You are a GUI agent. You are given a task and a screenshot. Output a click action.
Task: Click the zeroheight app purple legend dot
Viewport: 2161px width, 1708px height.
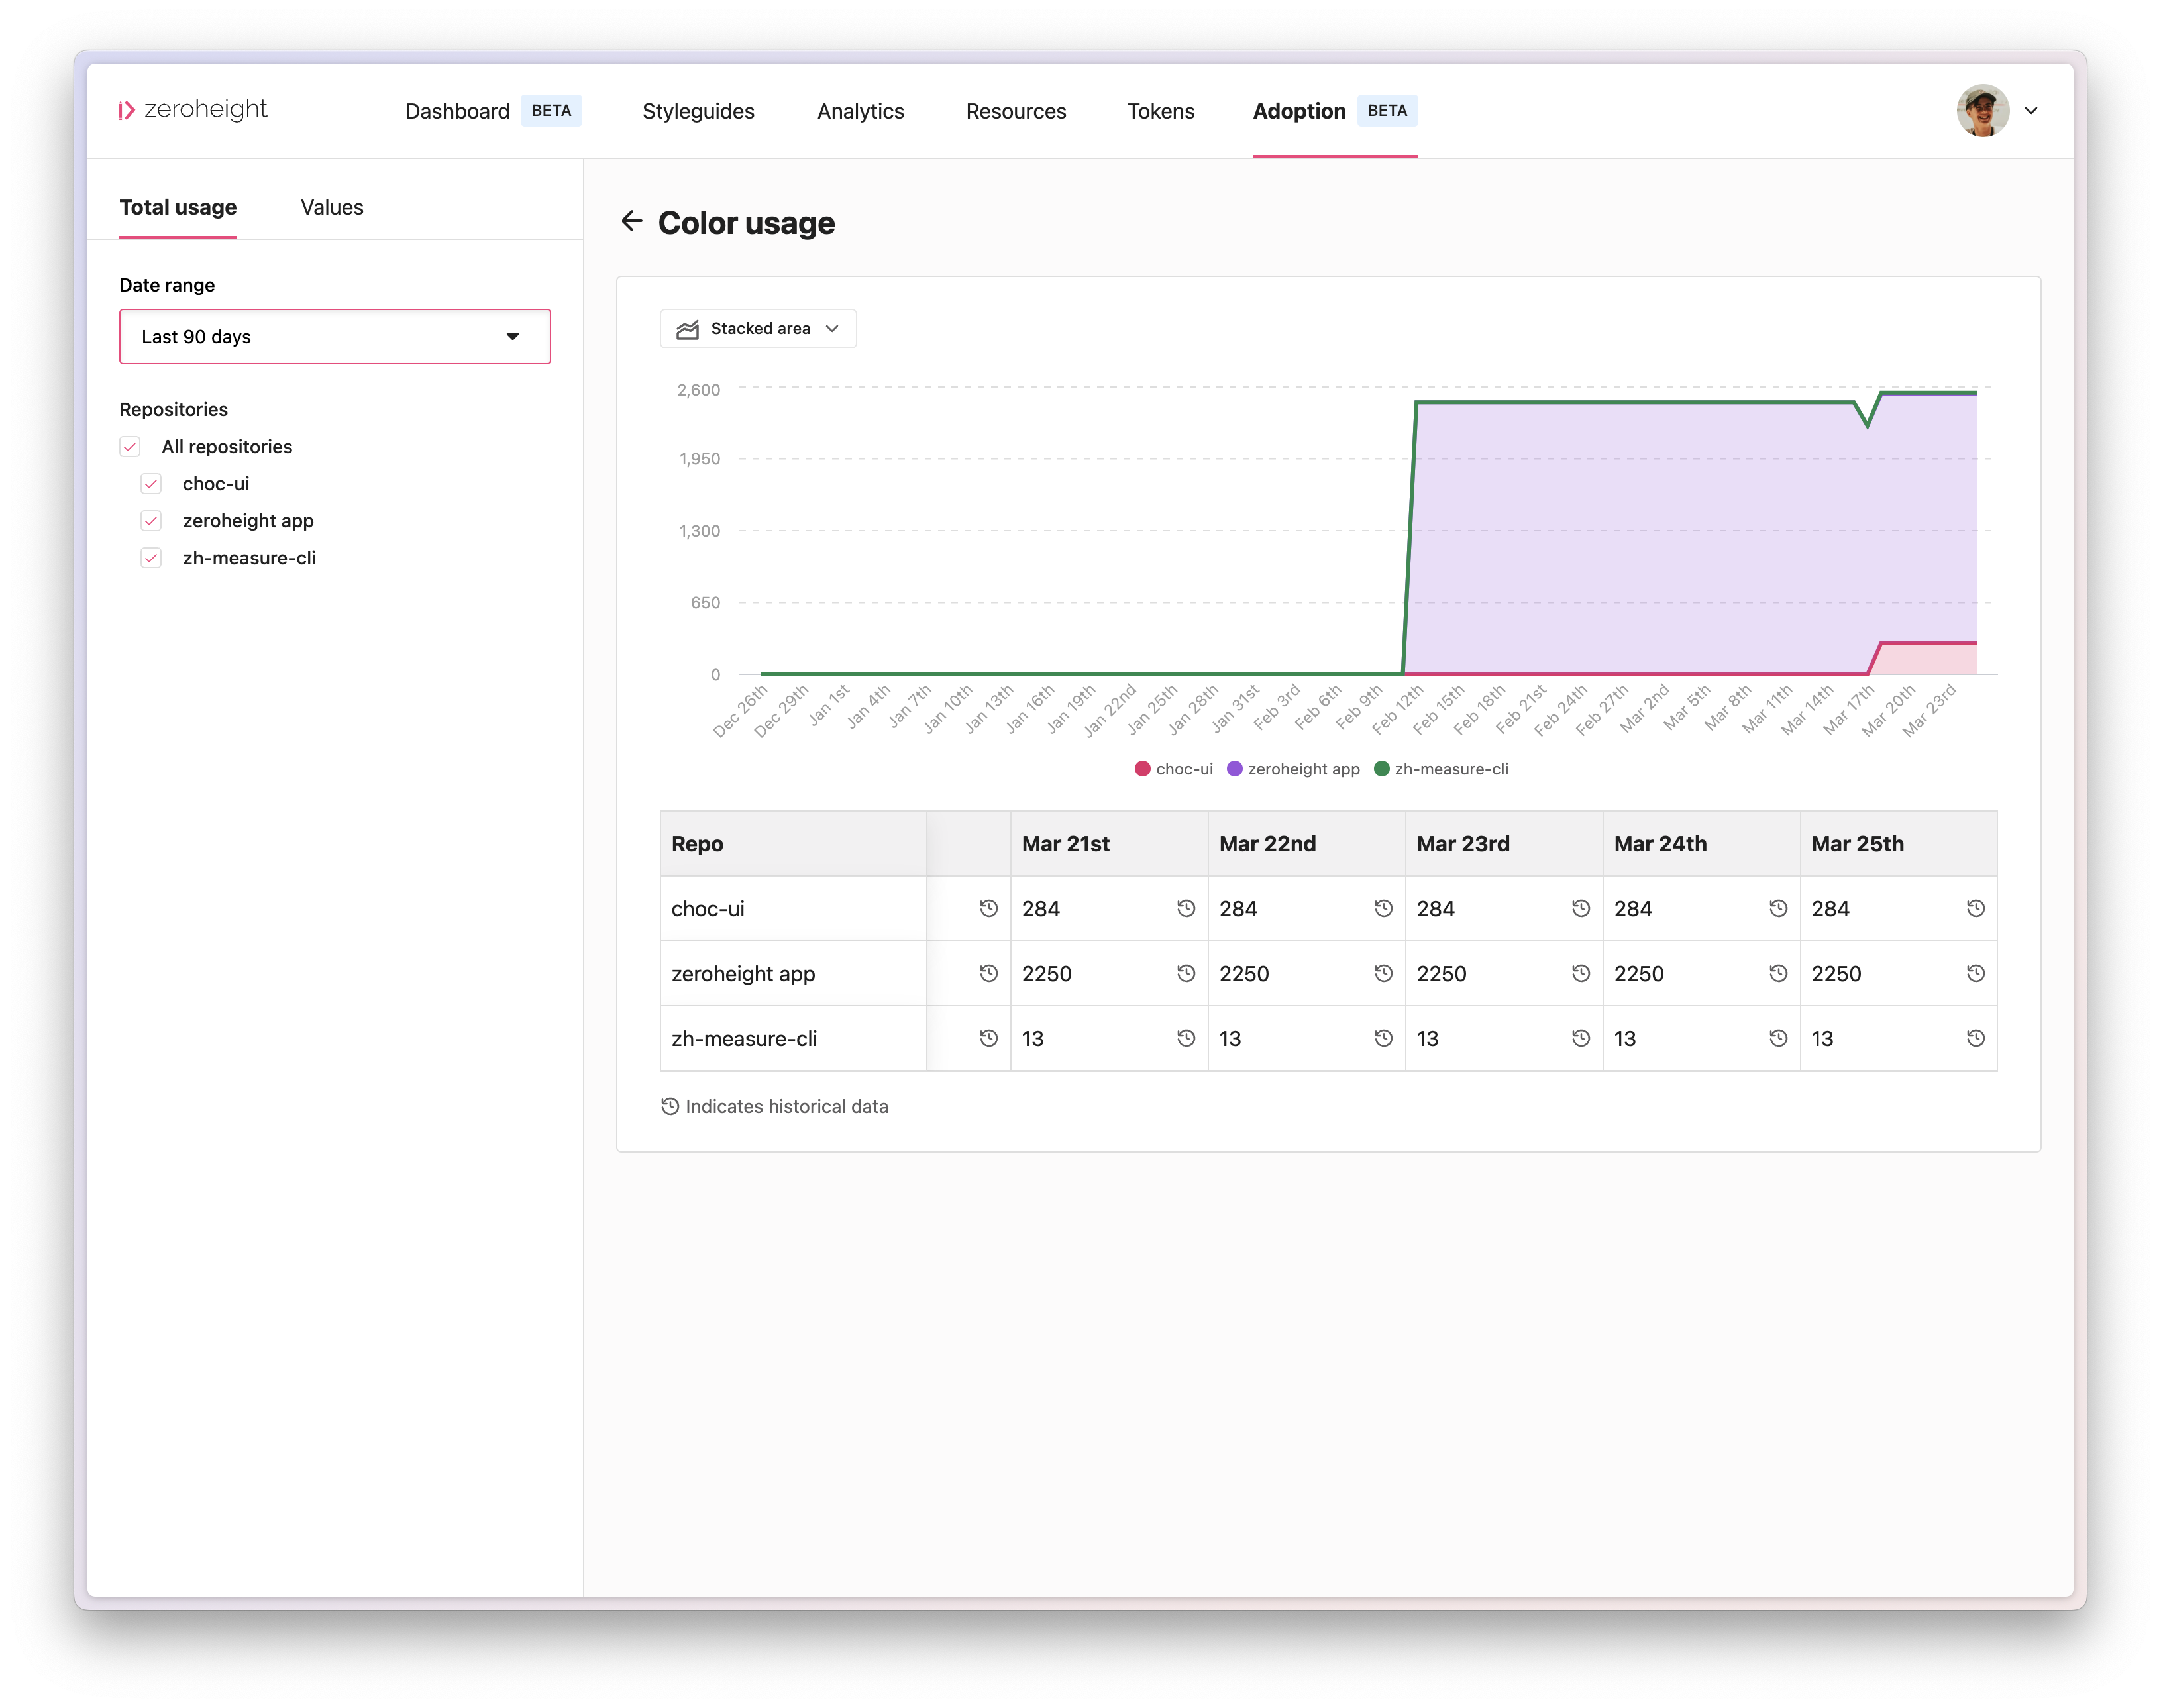[1234, 768]
